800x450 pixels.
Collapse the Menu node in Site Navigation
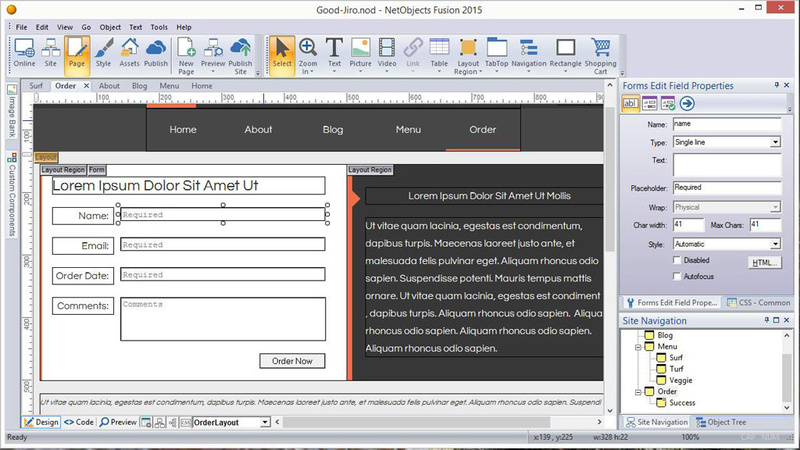pos(636,346)
